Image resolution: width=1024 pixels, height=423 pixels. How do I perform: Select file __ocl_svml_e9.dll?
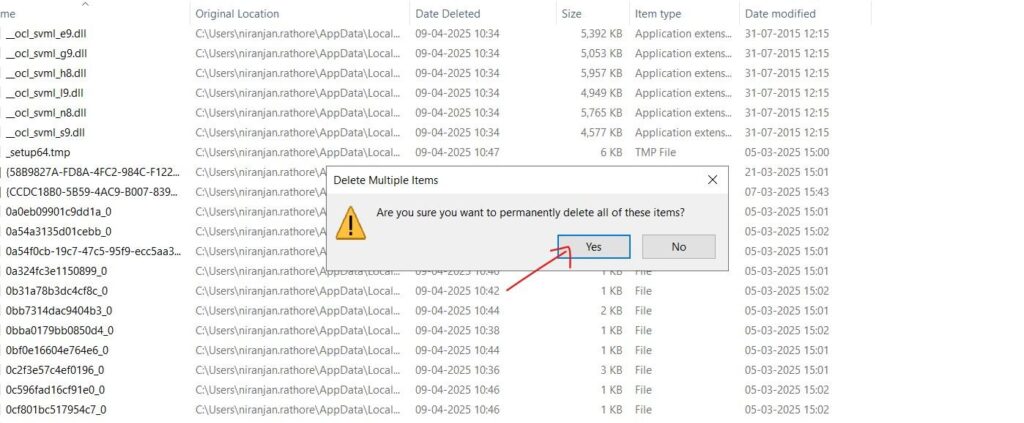point(46,34)
